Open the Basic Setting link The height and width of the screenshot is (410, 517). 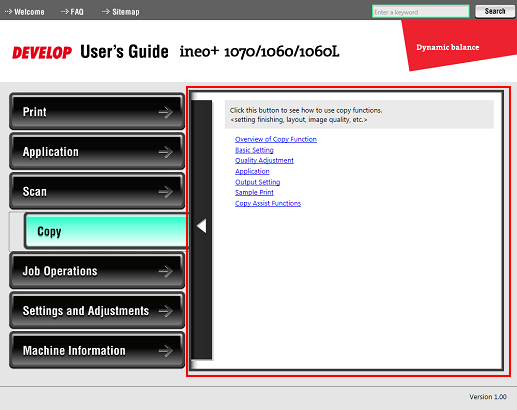point(254,150)
